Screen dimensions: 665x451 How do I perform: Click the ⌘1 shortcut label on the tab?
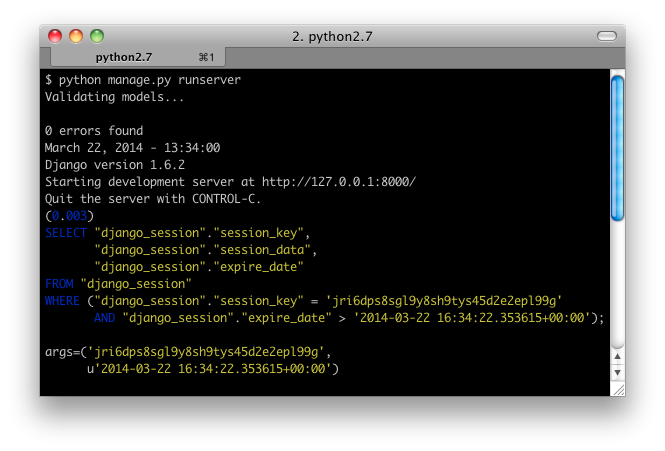207,57
